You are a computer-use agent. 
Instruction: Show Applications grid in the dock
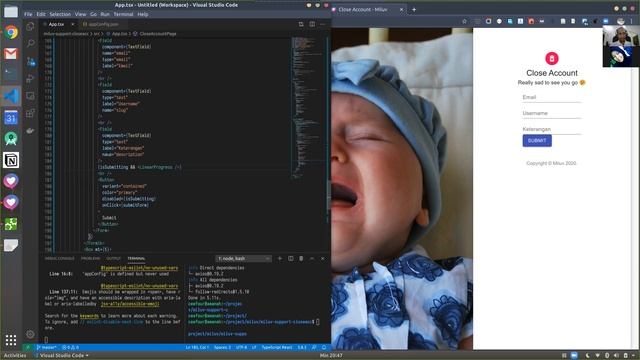coord(11,340)
